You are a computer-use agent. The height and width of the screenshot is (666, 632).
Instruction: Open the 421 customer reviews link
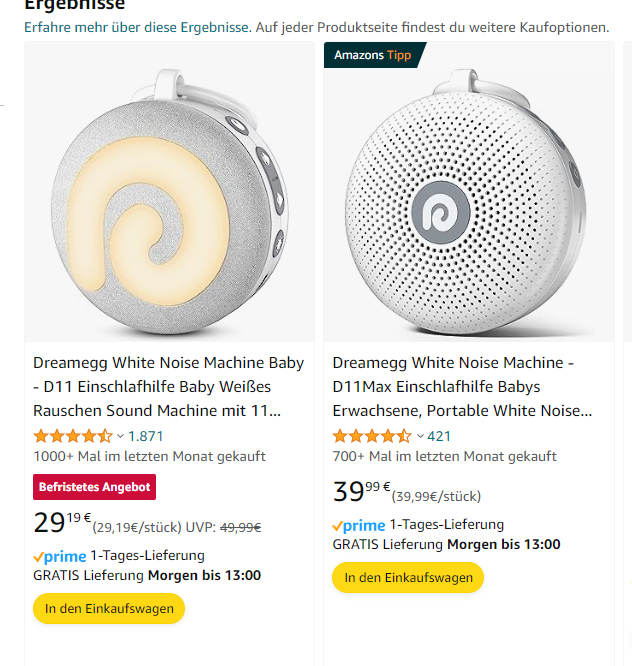point(439,436)
